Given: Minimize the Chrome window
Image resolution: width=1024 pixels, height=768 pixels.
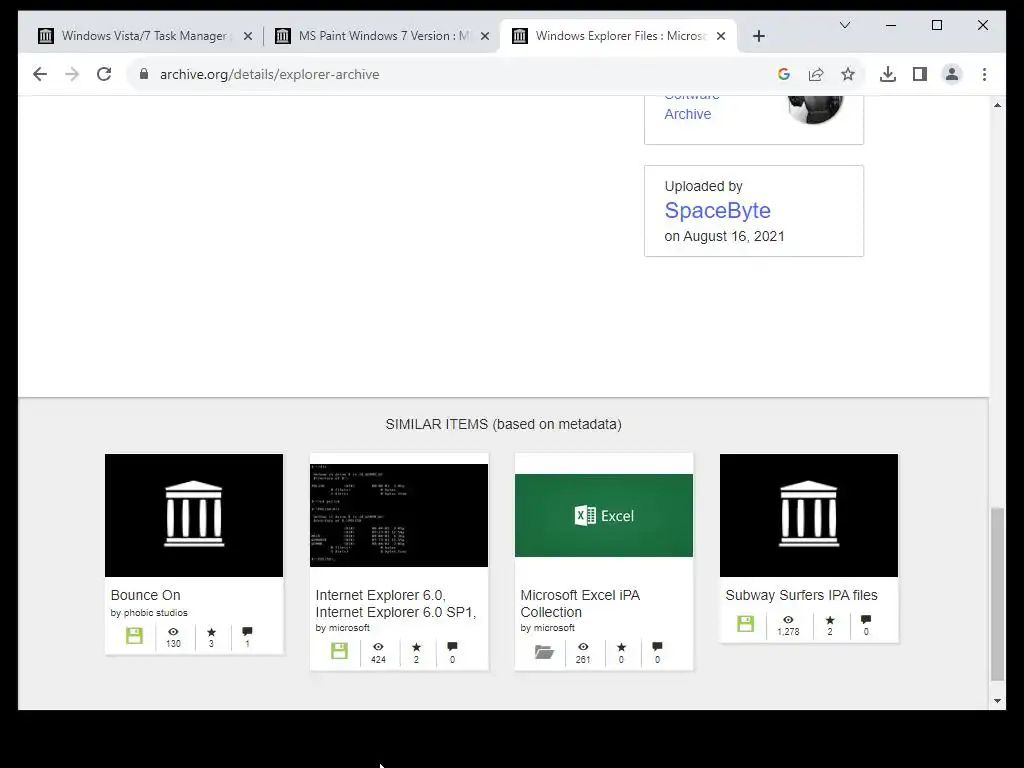Looking at the screenshot, I should click(891, 25).
